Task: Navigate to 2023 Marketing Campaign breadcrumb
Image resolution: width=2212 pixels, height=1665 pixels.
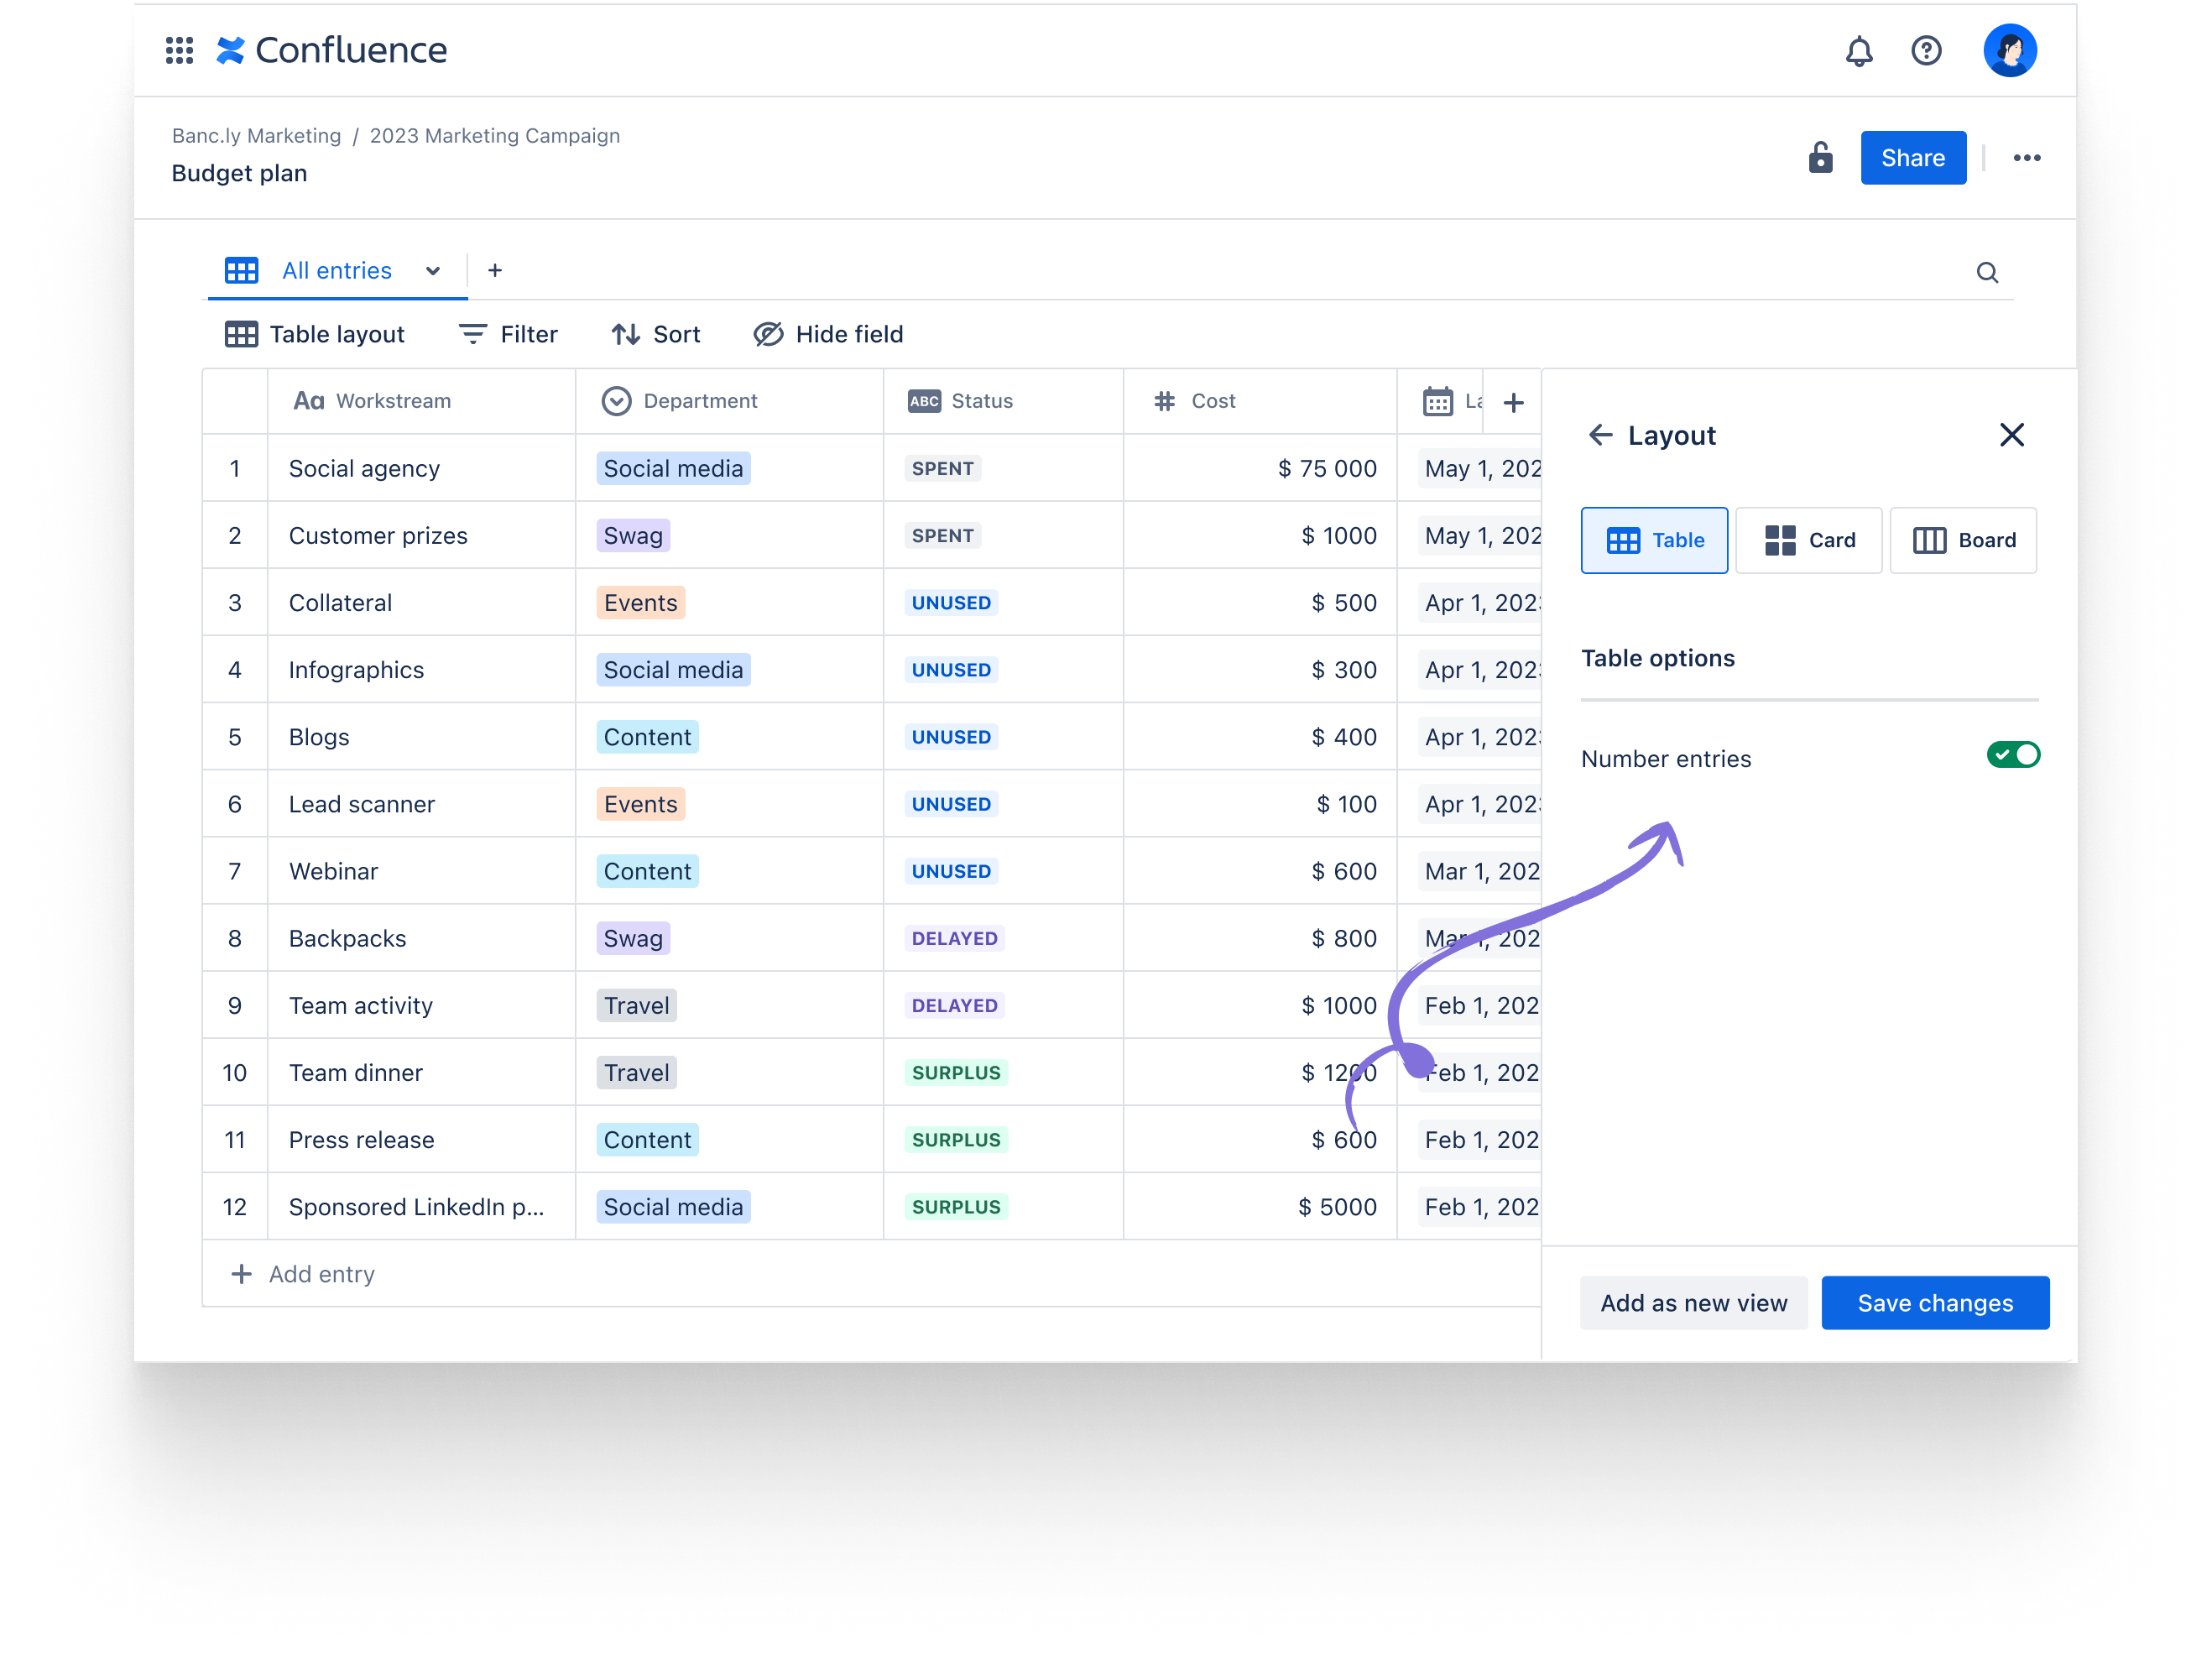Action: point(494,135)
